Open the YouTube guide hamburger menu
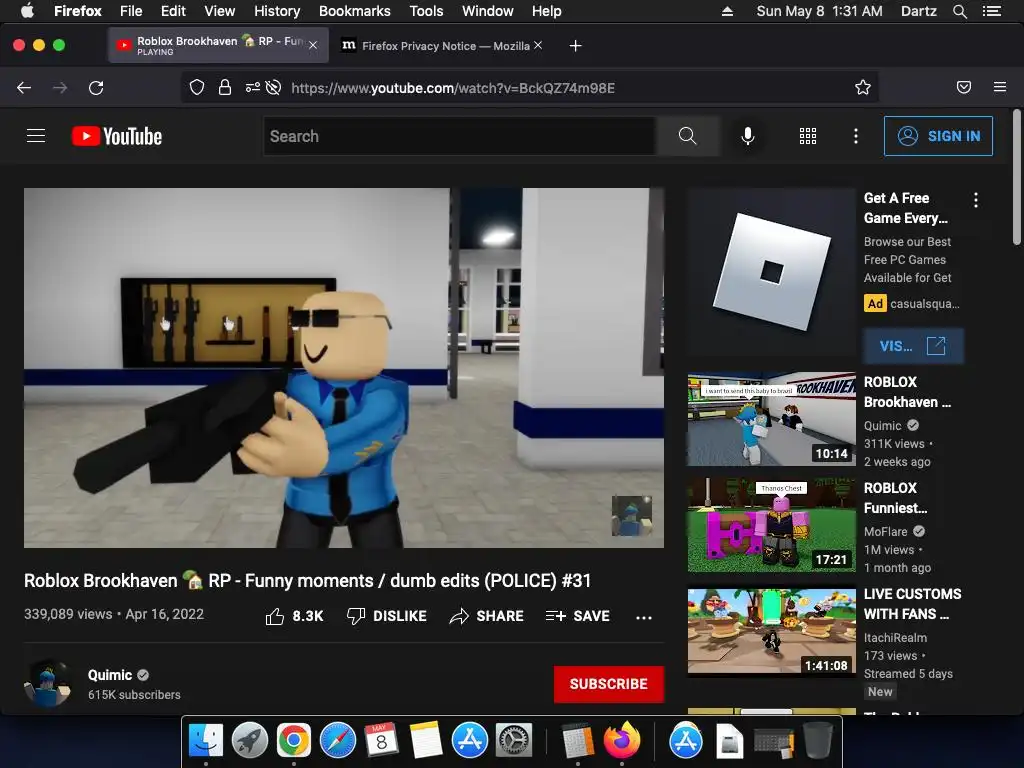 pos(36,136)
